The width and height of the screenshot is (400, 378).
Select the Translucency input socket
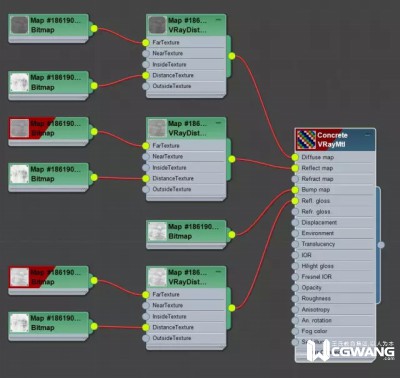(x=295, y=244)
